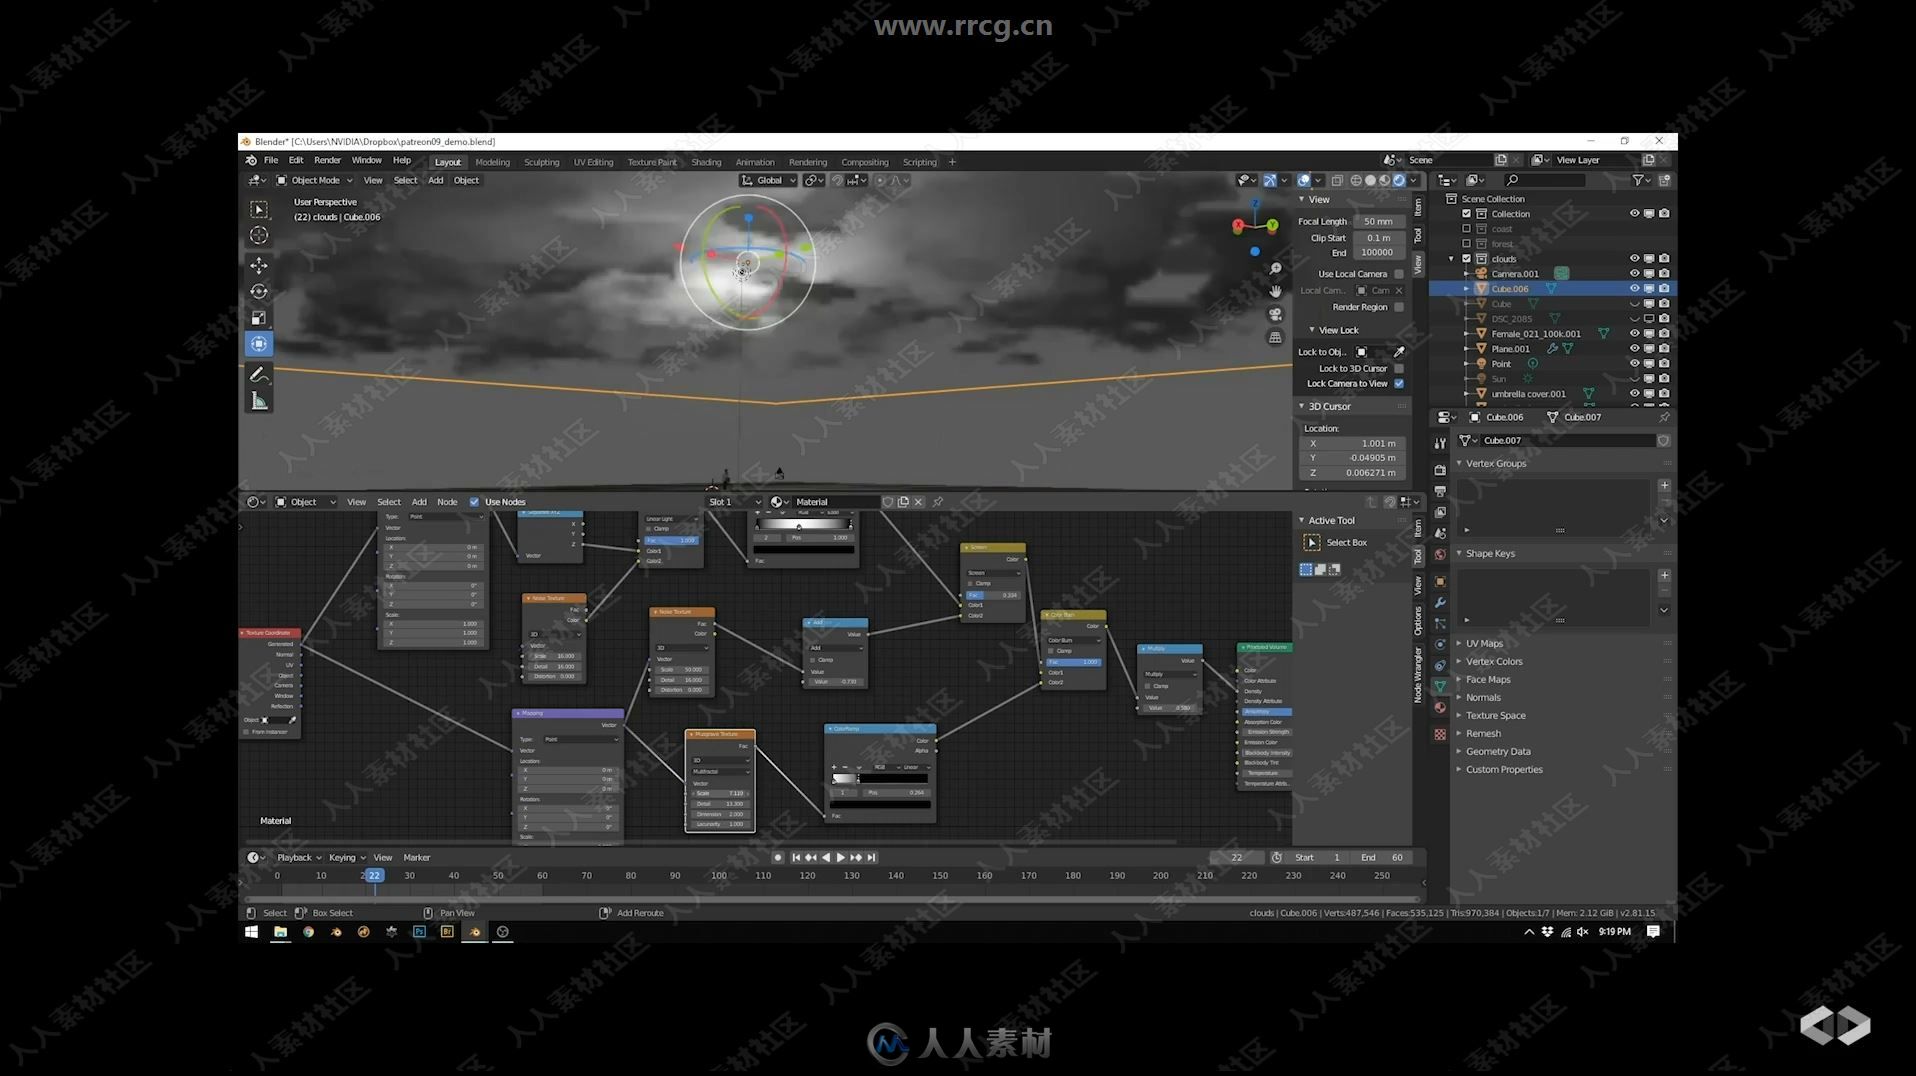Disable render camera icon for Plane.001

(1664, 349)
